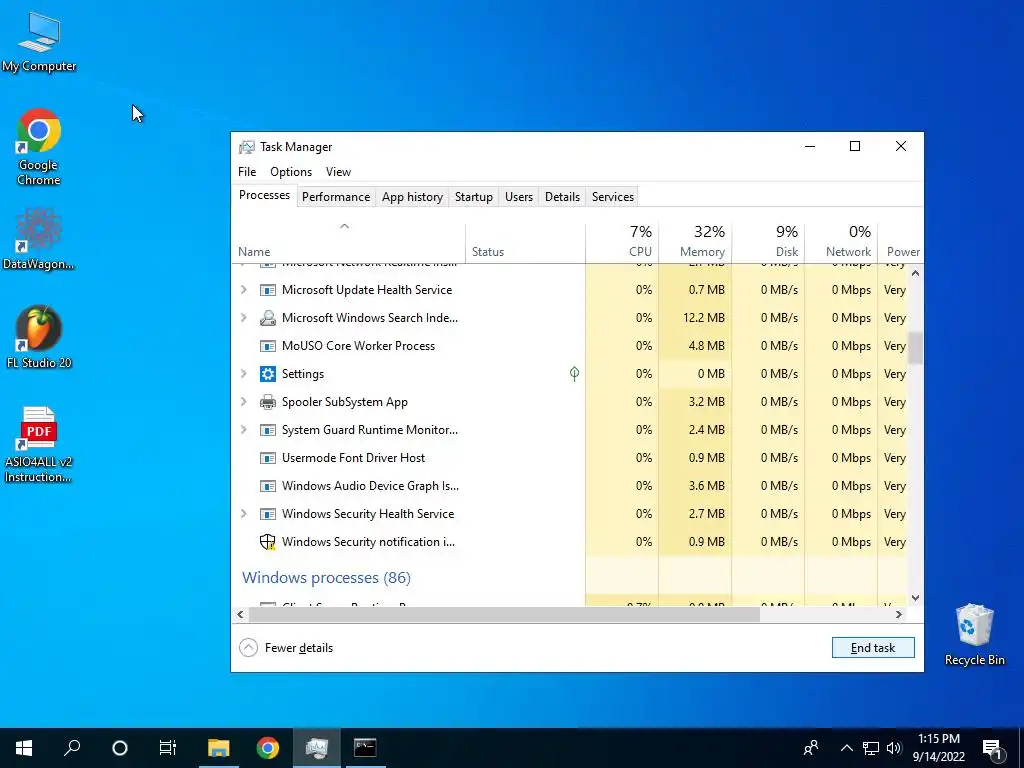Select the Microsoft Update Health Service icon
Image resolution: width=1024 pixels, height=768 pixels.
pyautogui.click(x=268, y=289)
